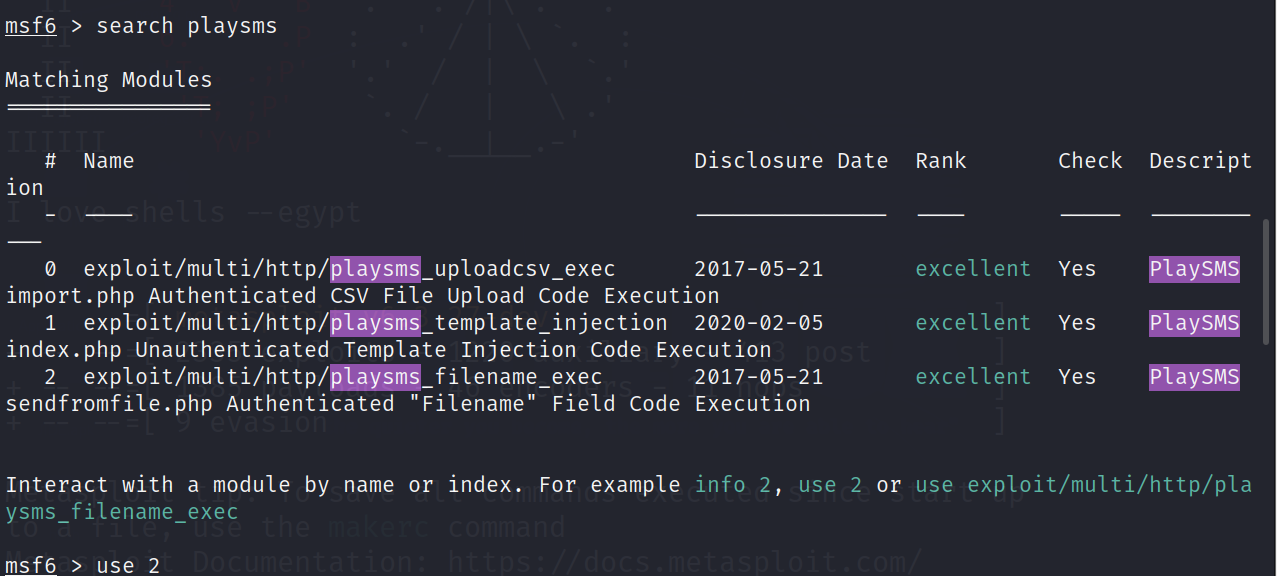Click the 'search playsms' command text
Screen dimensions: 1277x576
pyautogui.click(x=187, y=26)
